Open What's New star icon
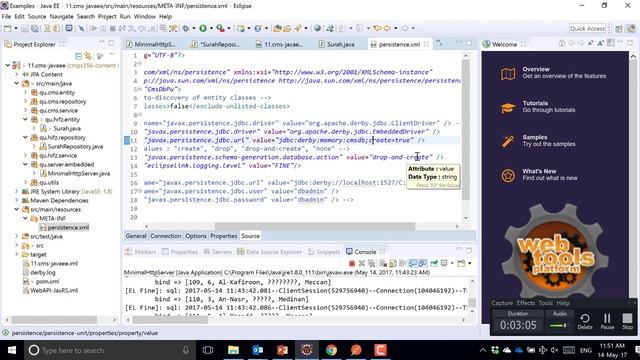The image size is (640, 360). (508, 176)
